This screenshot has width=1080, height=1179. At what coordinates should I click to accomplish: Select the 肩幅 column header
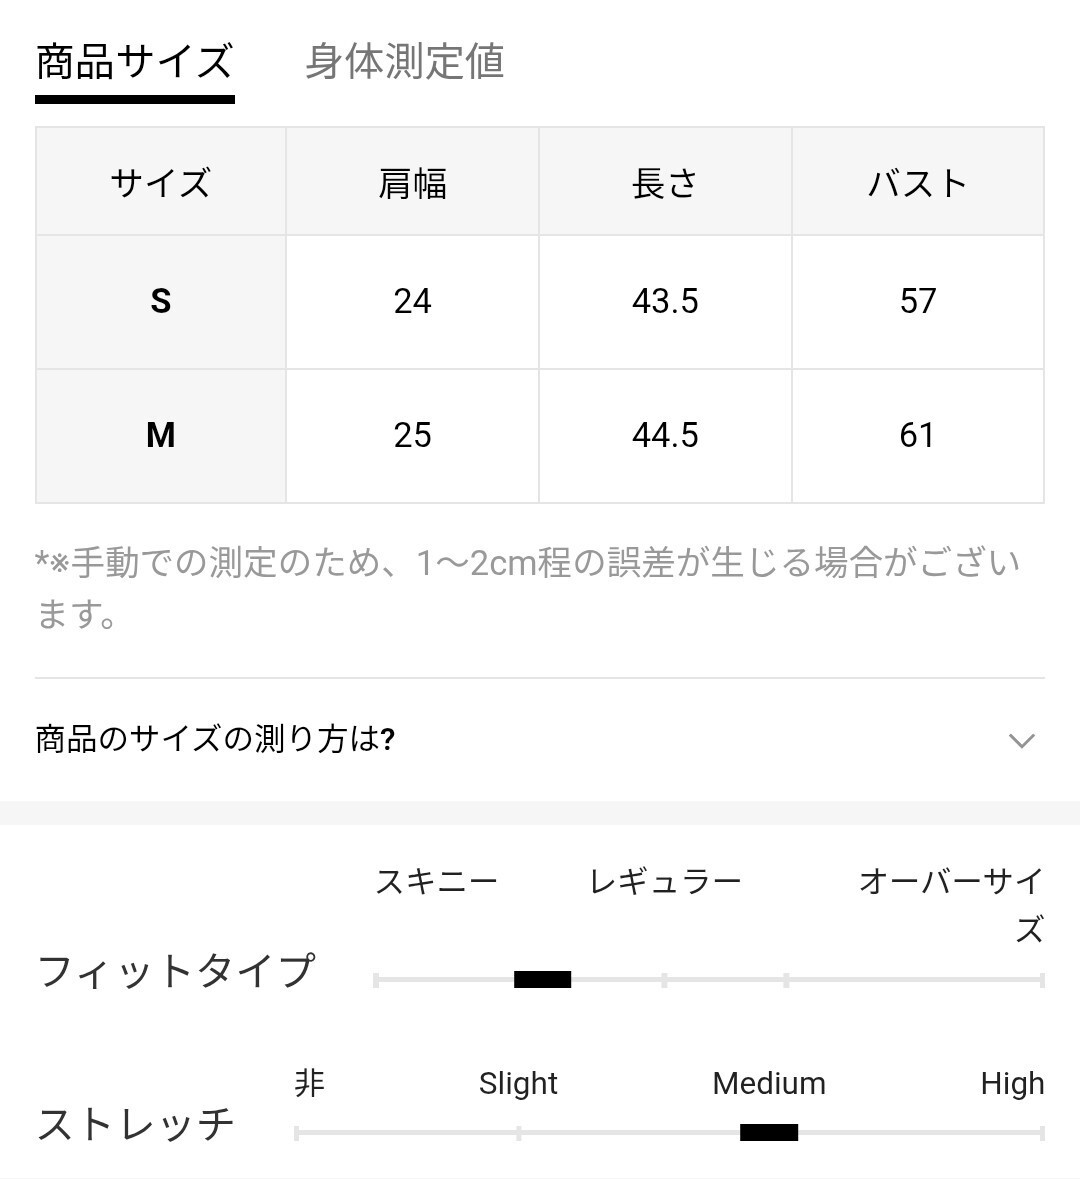point(412,183)
